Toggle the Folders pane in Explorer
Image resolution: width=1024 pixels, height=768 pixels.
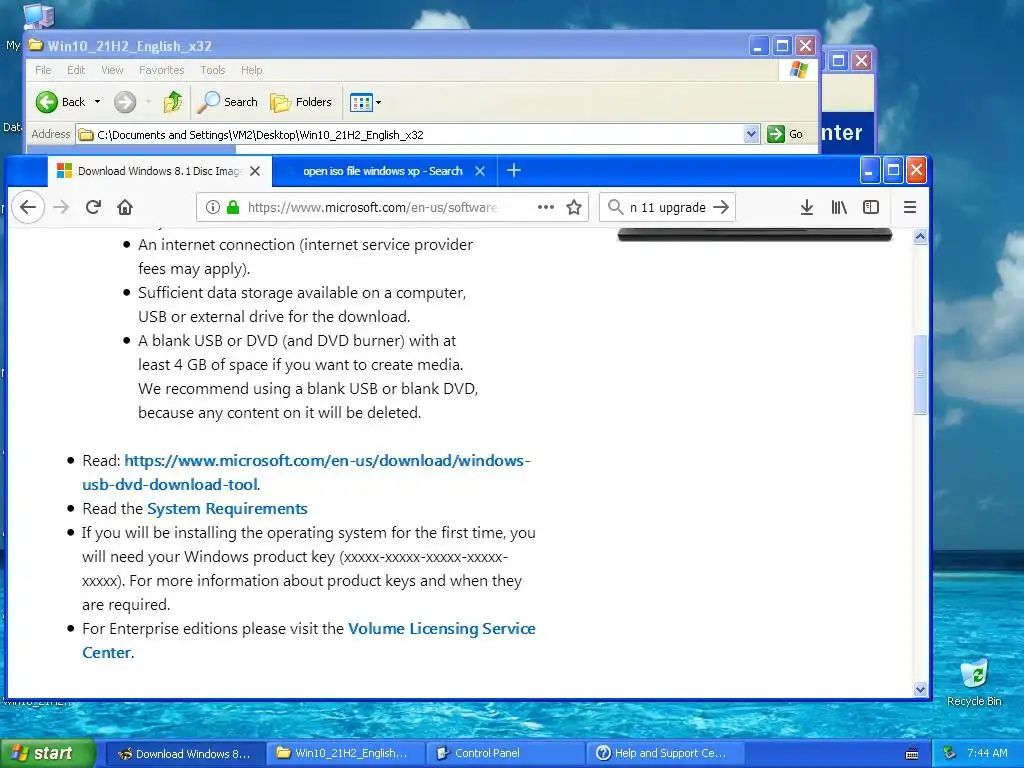[301, 102]
